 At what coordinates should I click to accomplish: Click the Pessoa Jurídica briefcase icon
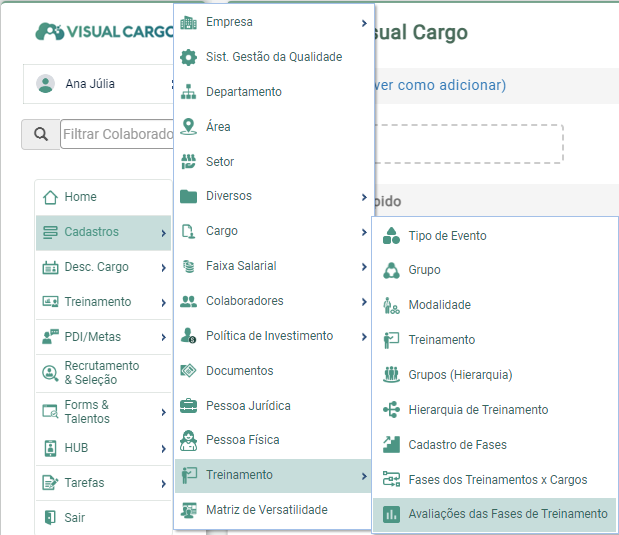pyautogui.click(x=188, y=405)
